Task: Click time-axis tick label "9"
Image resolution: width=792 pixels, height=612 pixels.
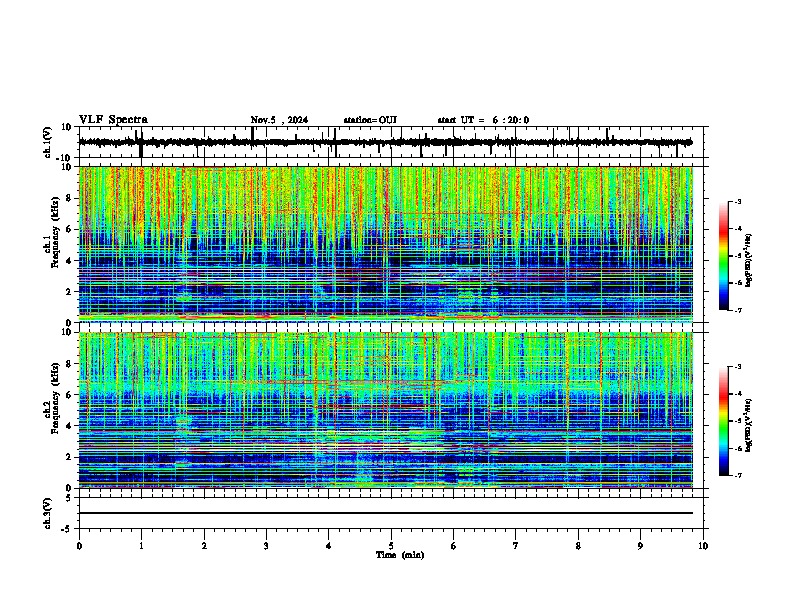Action: [640, 546]
